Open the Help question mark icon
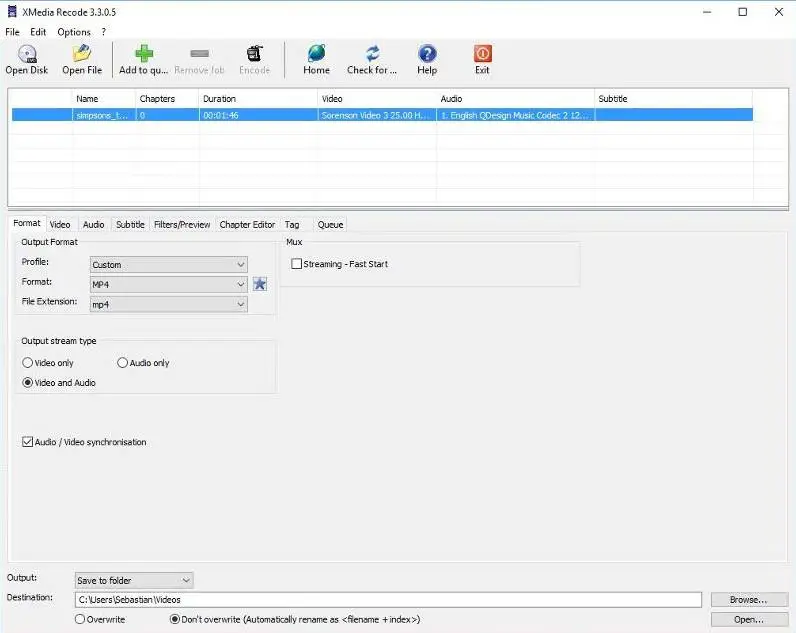The width and height of the screenshot is (796, 633). (427, 53)
